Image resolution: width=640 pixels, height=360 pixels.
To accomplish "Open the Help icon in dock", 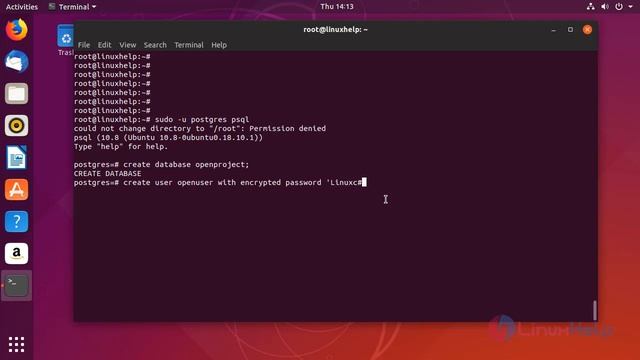I will point(16,222).
